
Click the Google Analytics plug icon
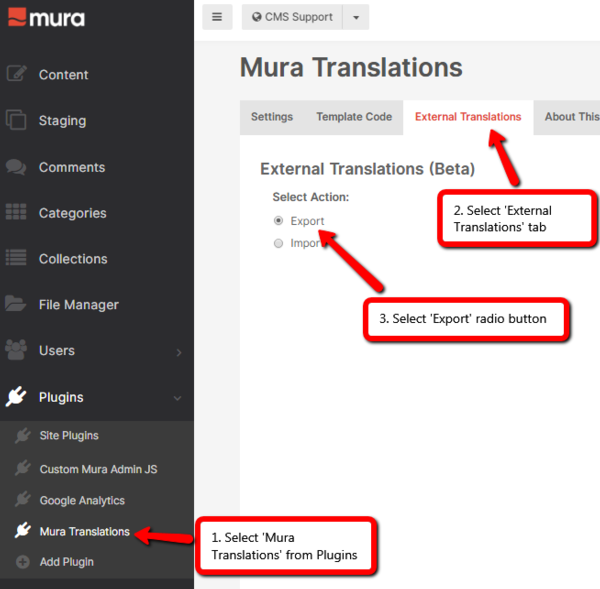[23, 499]
